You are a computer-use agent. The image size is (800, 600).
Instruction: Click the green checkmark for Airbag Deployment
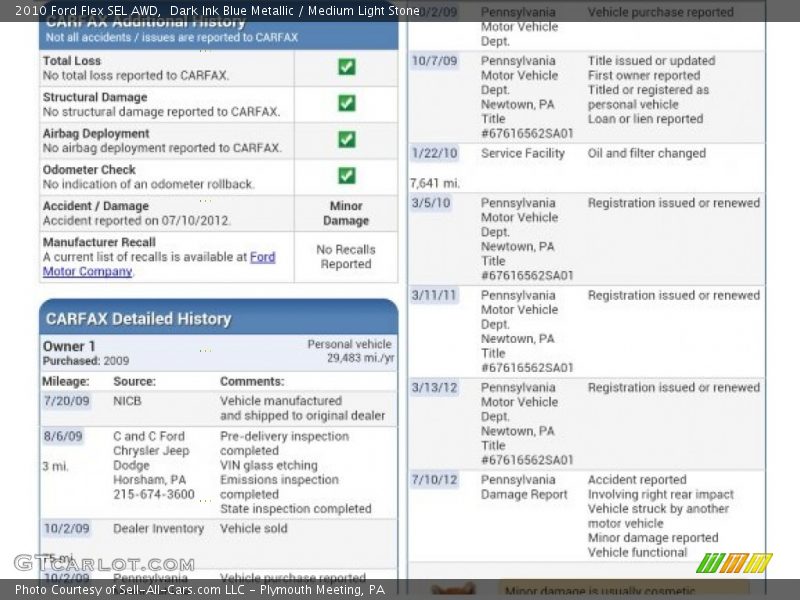coord(346,139)
